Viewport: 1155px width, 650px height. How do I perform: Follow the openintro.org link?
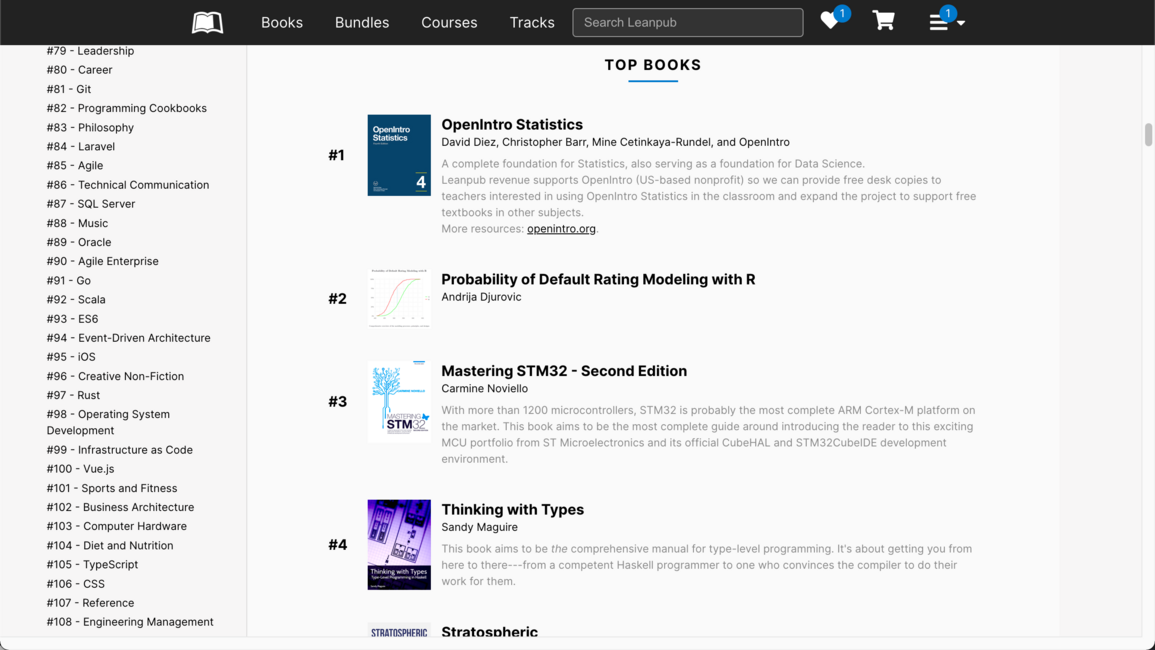point(561,228)
